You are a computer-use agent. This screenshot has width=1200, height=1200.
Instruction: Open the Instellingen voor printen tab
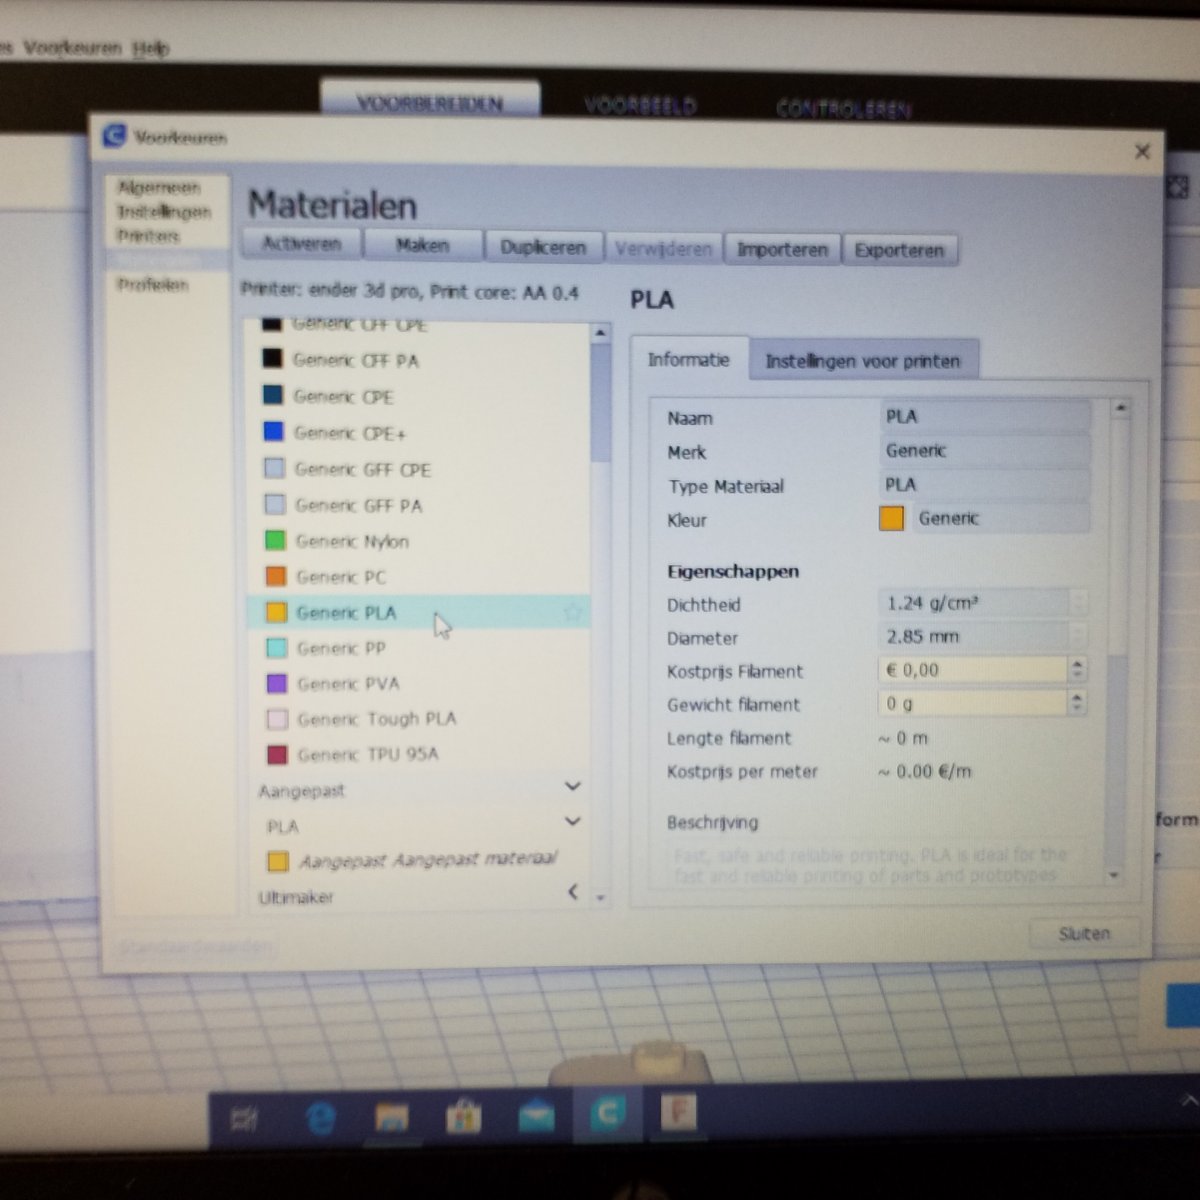tap(862, 361)
